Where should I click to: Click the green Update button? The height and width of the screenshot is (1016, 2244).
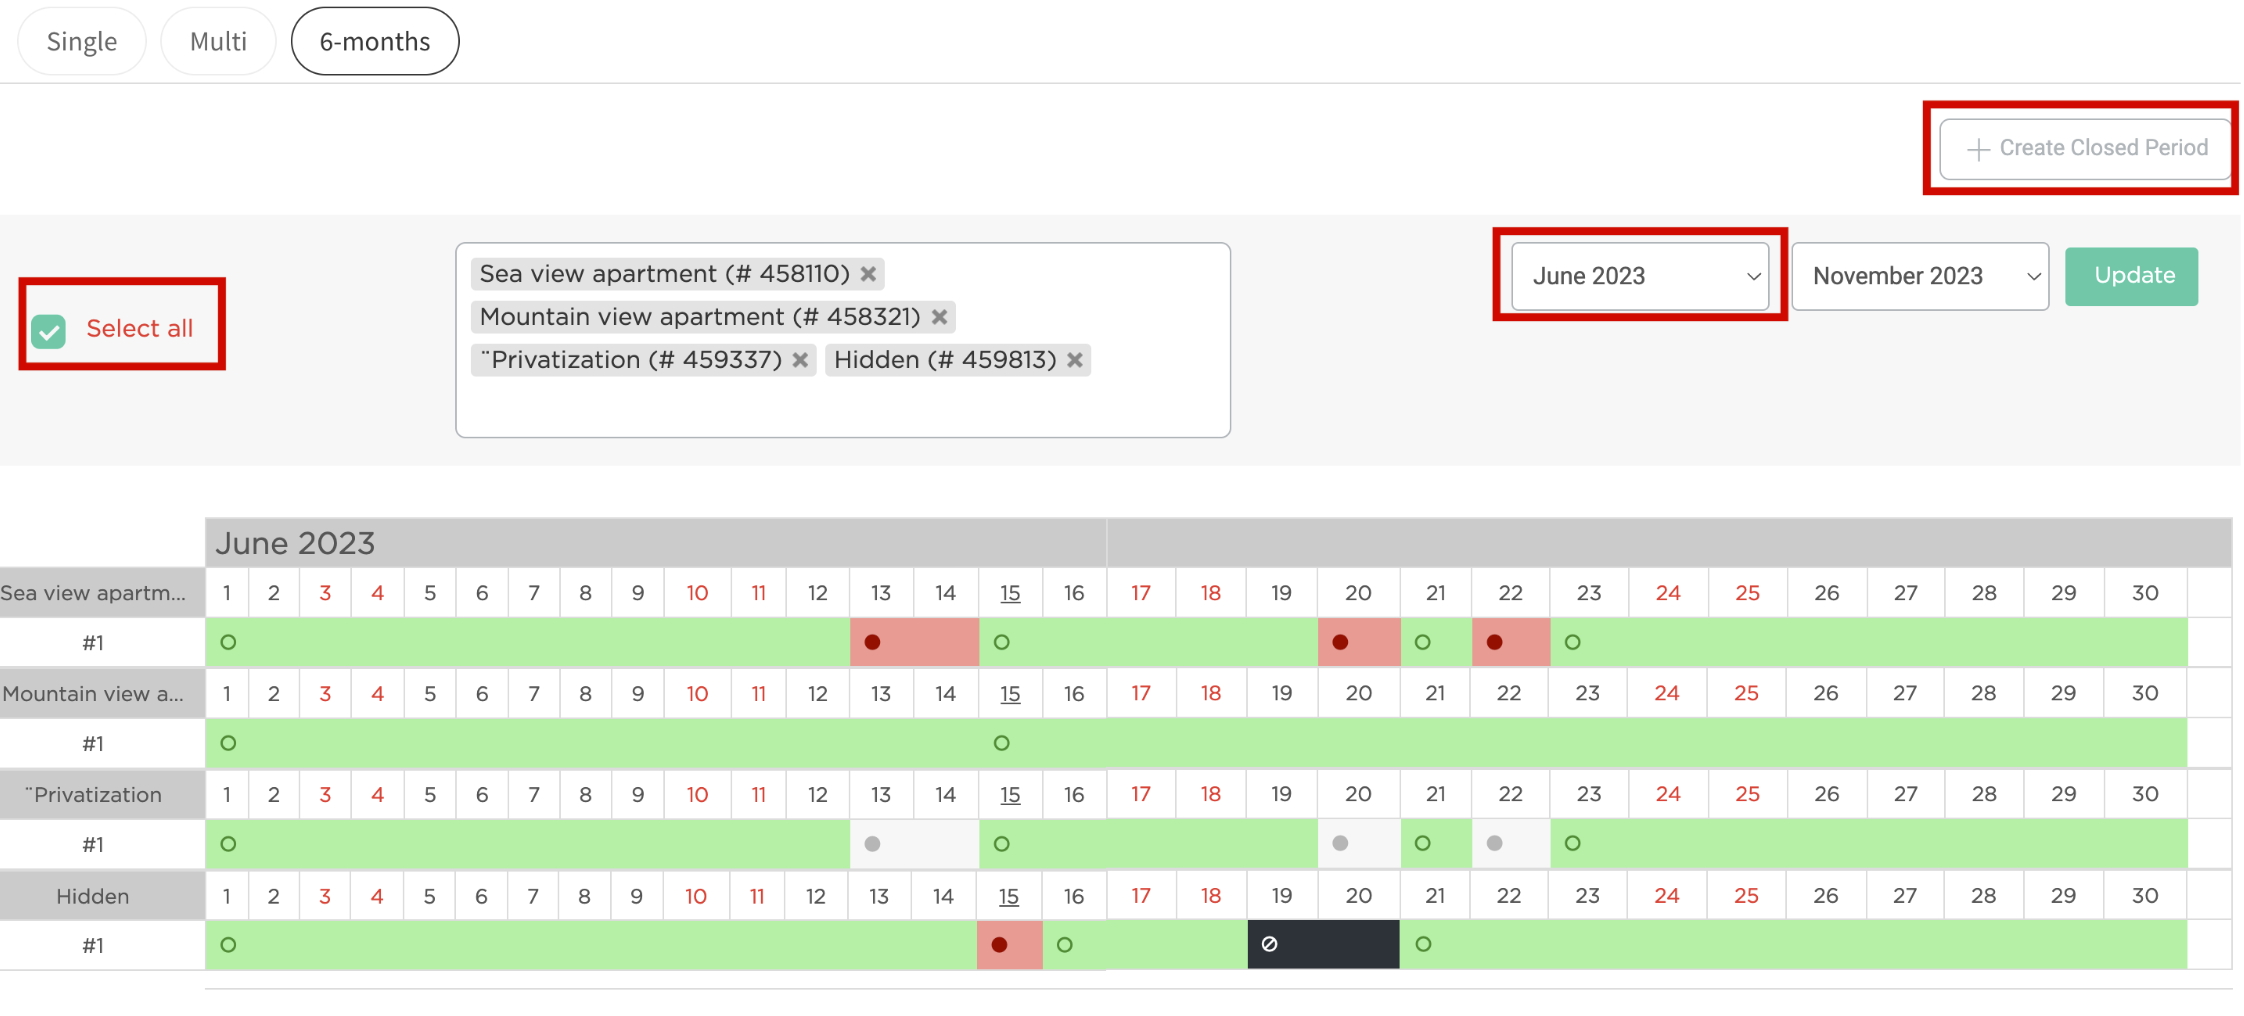point(2131,276)
